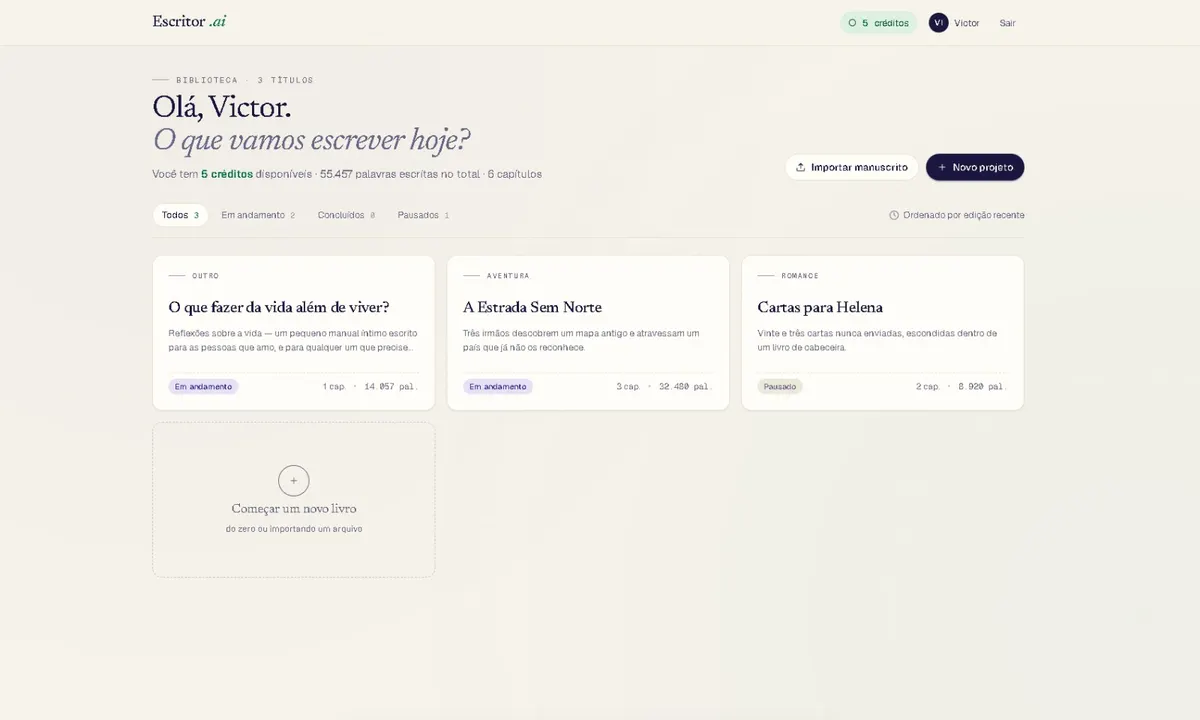Click description starting Vinte e três cartas

(877, 340)
